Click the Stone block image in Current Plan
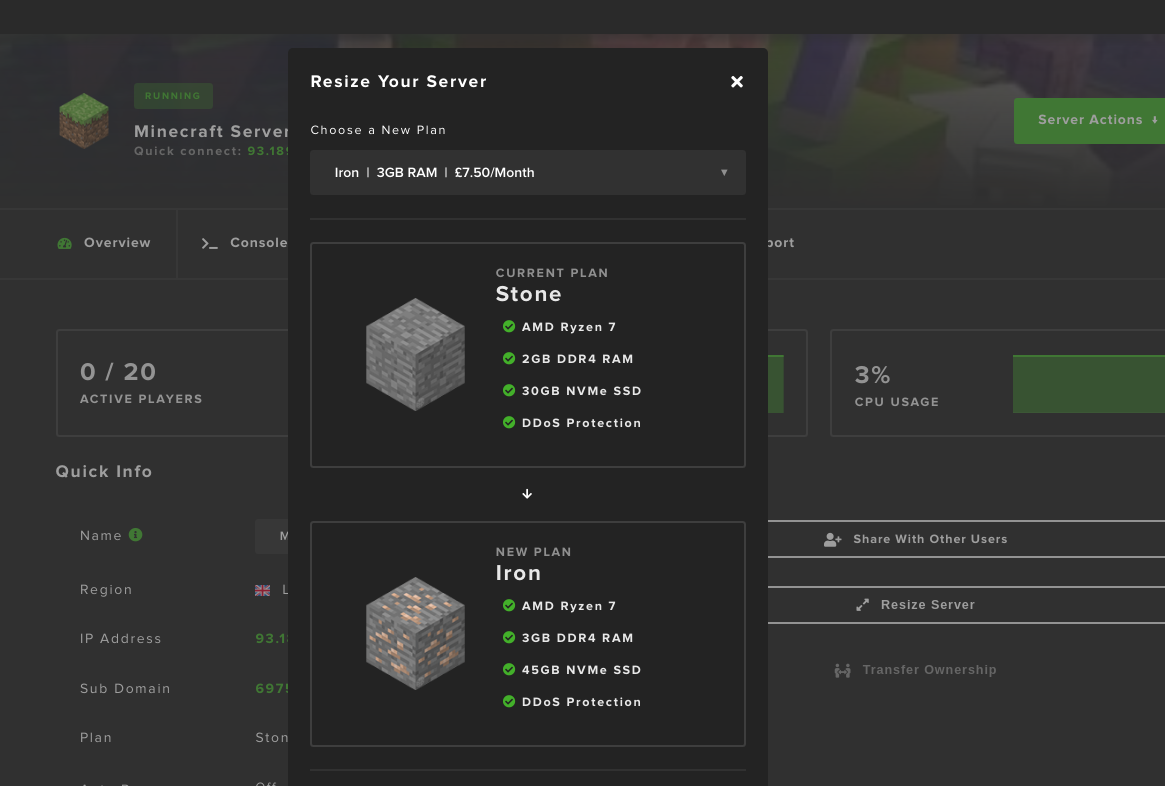Image resolution: width=1165 pixels, height=786 pixels. (x=415, y=354)
